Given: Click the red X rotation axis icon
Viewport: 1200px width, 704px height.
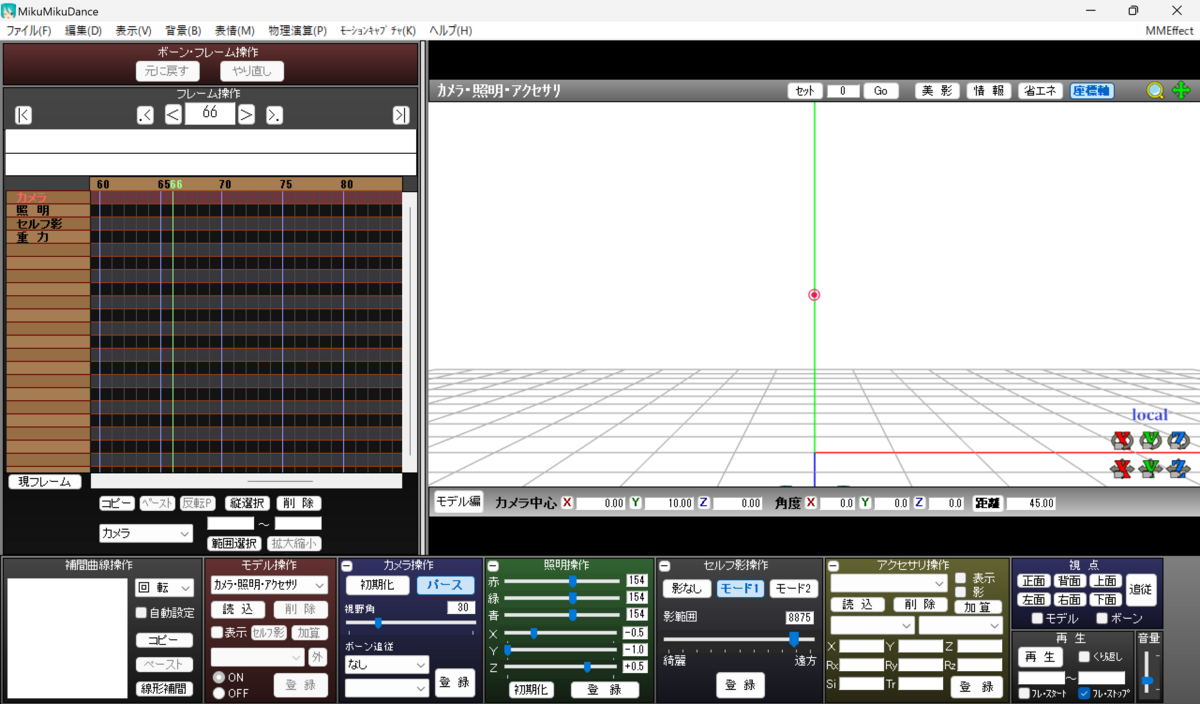Looking at the screenshot, I should click(1122, 440).
